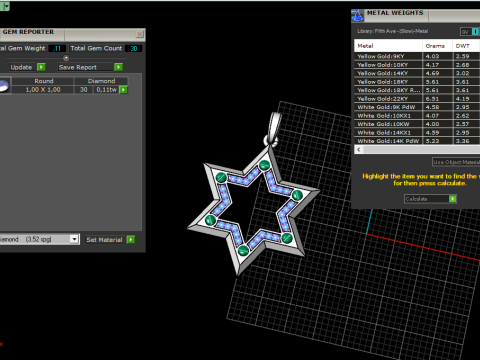
Task: Select the White Gold:9K PdW row
Action: click(417, 107)
